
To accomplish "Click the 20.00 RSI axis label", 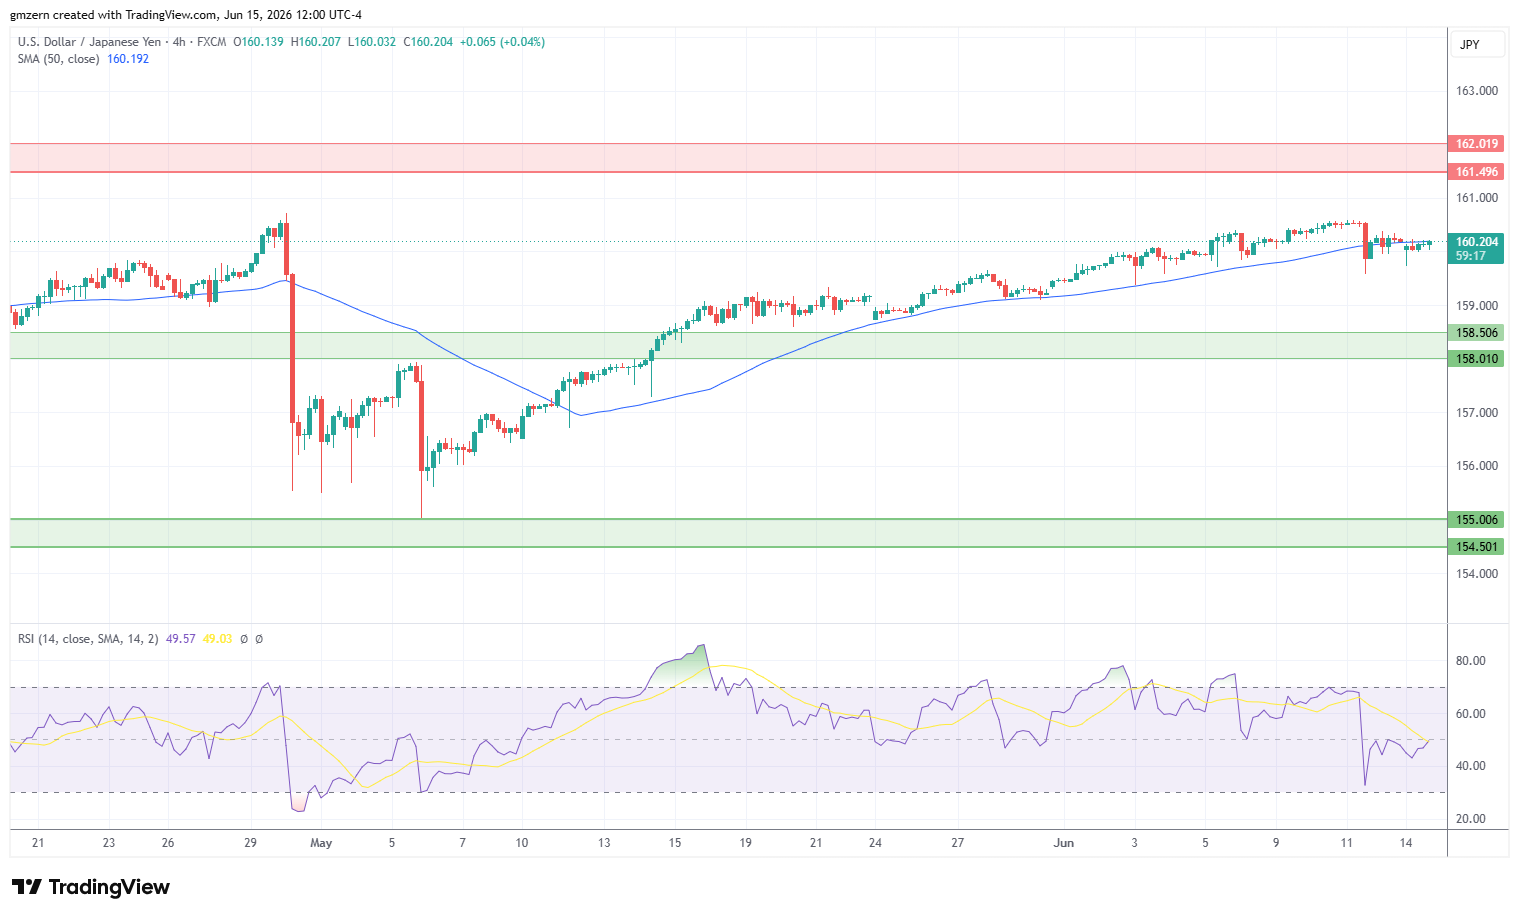I will pos(1471,819).
